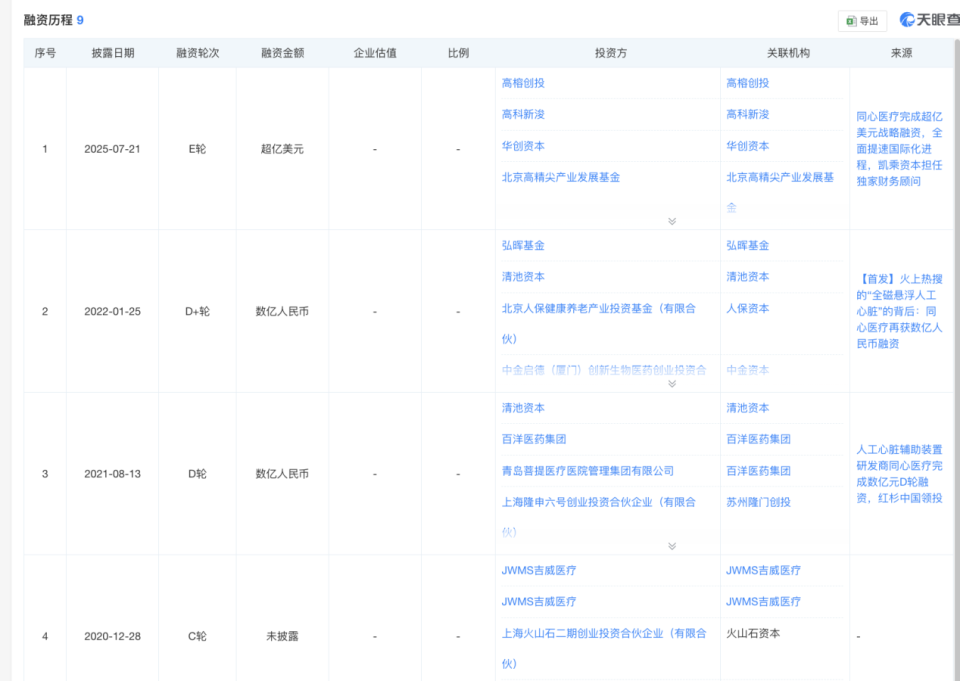Image resolution: width=960 pixels, height=681 pixels.
Task: Open 百洋医药集团 in the 投资方 column
Action: [534, 439]
